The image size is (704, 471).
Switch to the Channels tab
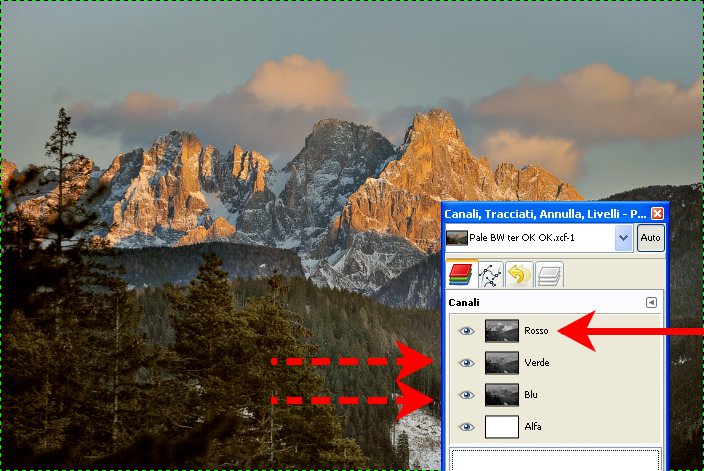coord(461,274)
